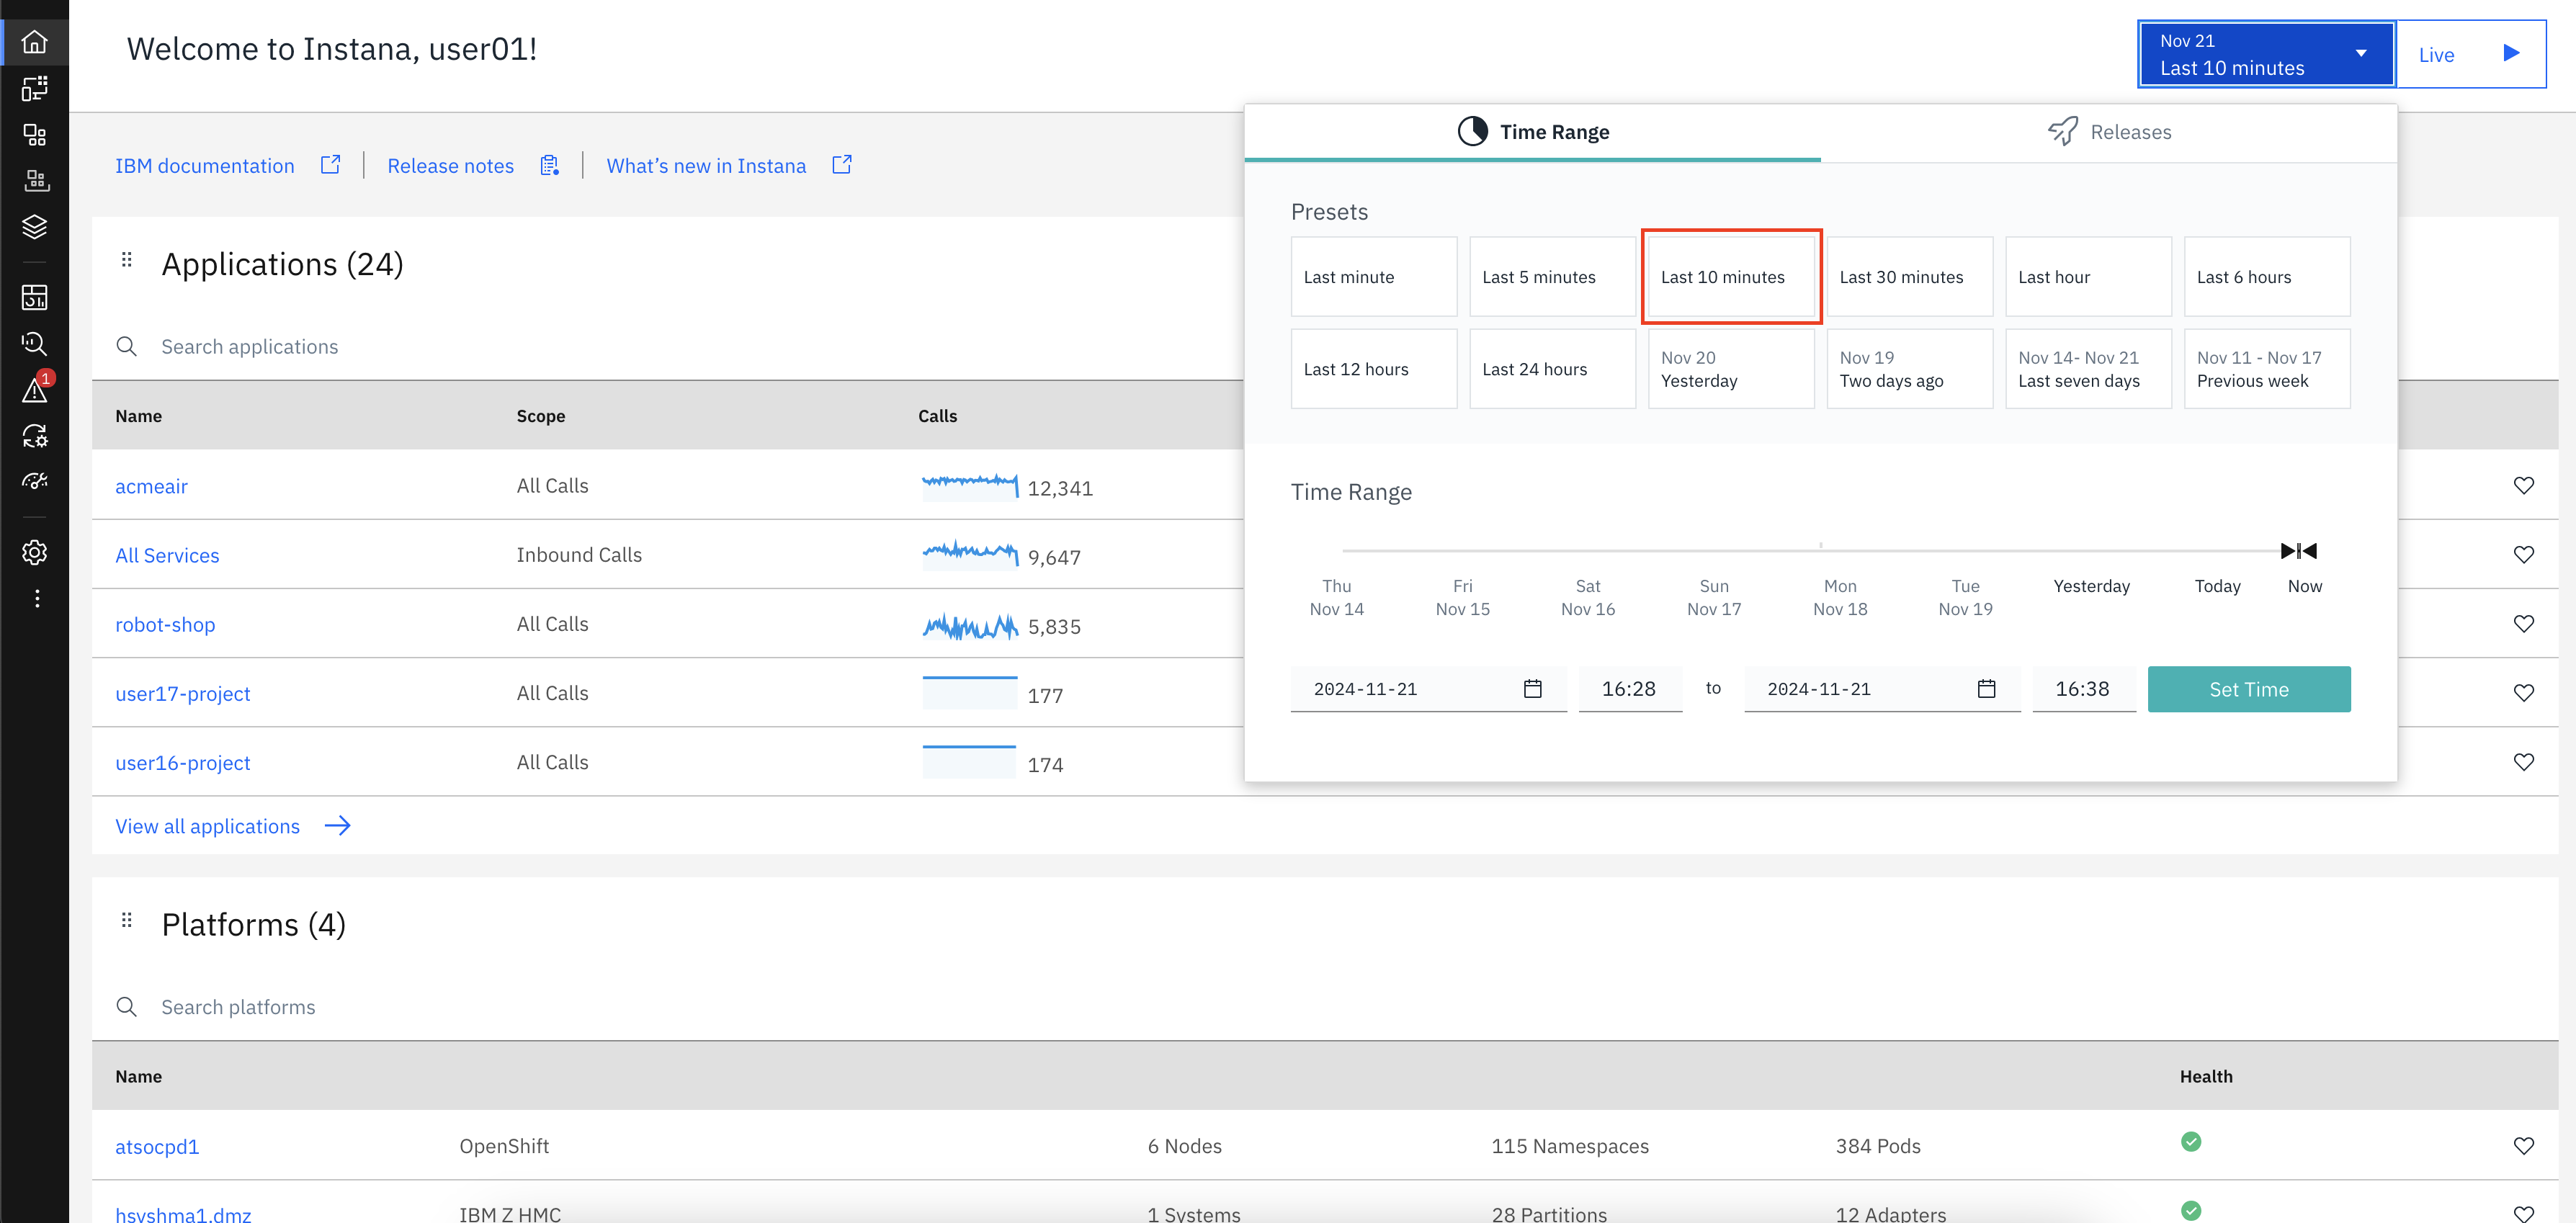This screenshot has width=2576, height=1223.
Task: Select the Two days ago preset
Action: point(1910,369)
